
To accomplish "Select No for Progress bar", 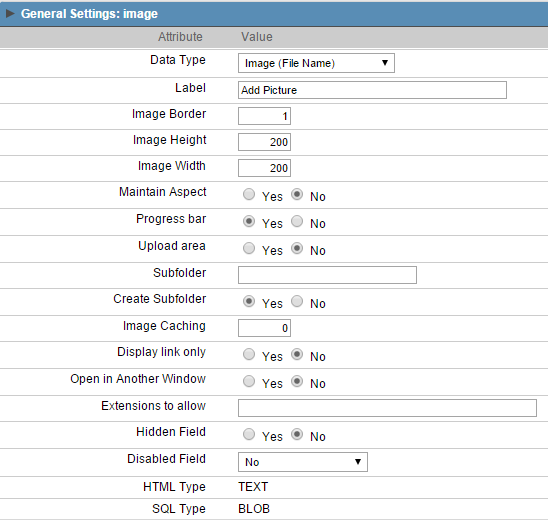I will (x=297, y=221).
